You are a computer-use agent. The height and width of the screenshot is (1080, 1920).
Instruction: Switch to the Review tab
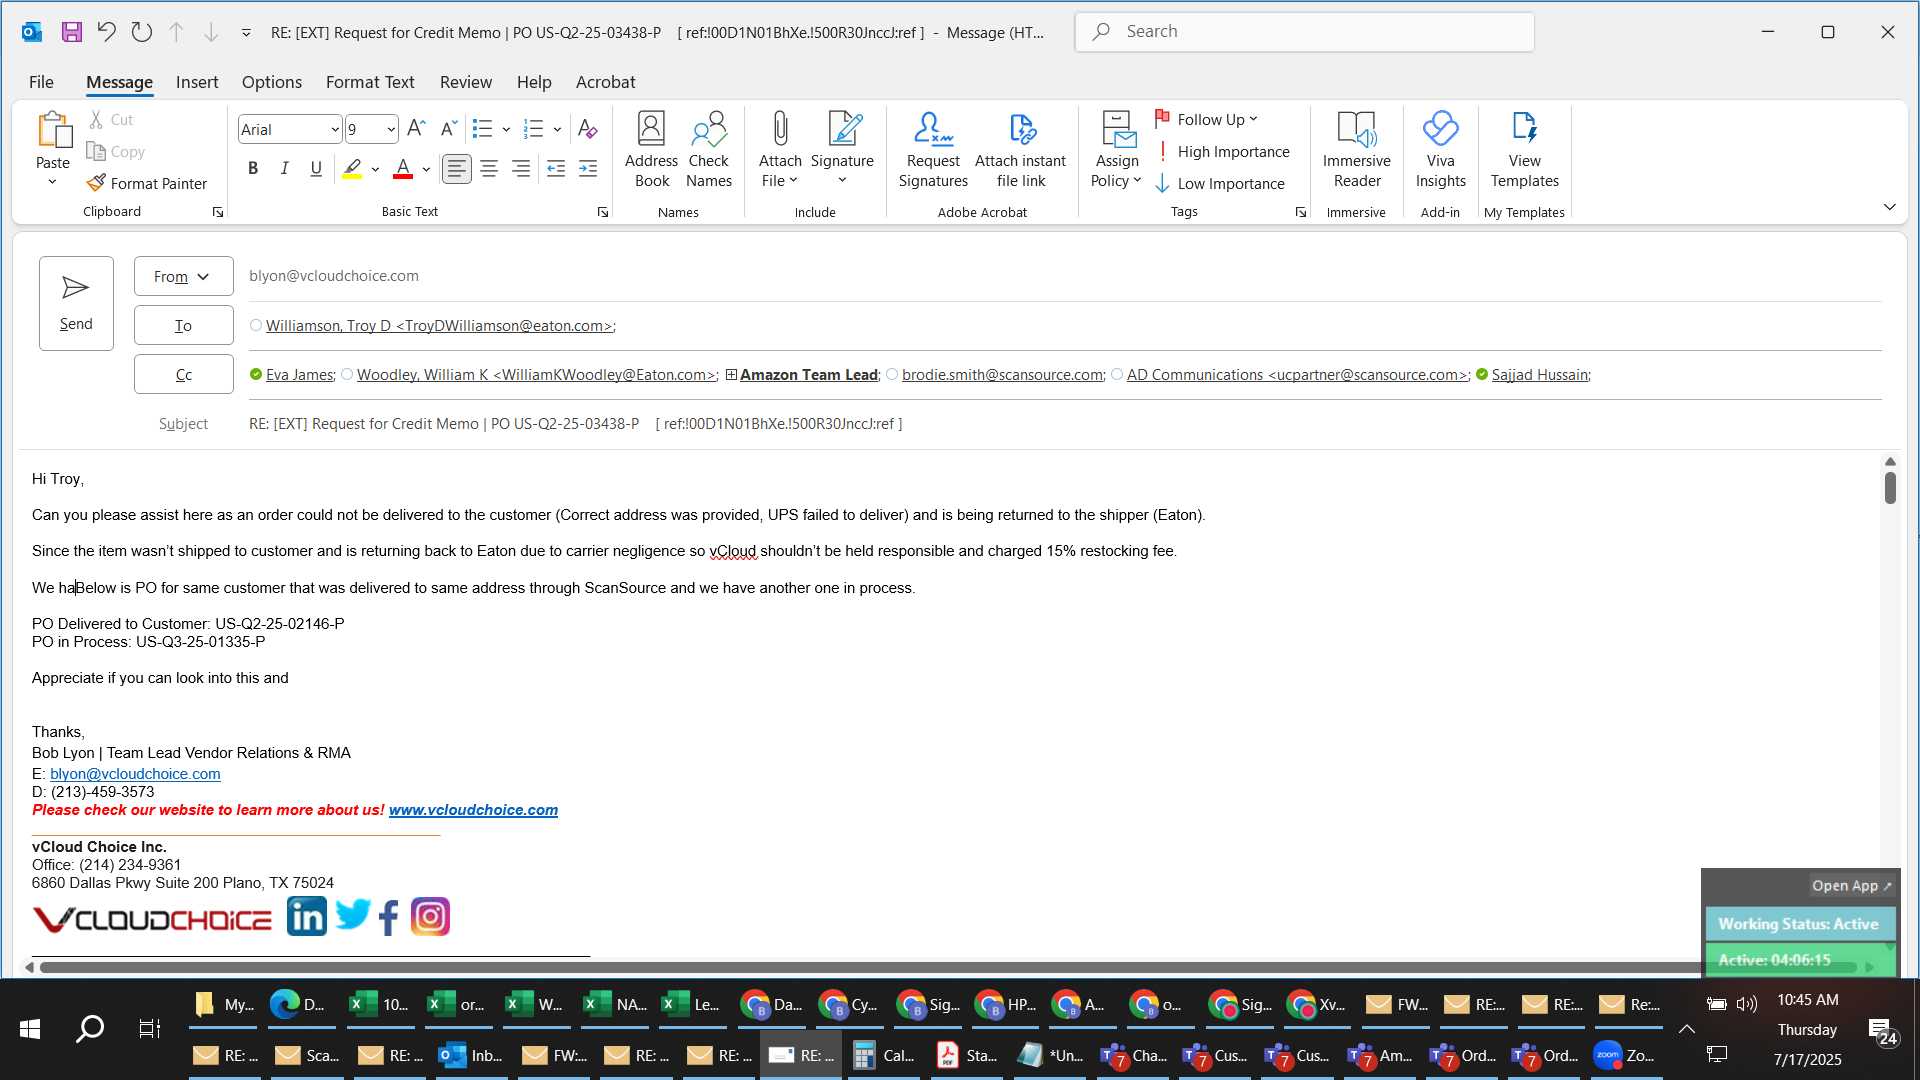466,82
